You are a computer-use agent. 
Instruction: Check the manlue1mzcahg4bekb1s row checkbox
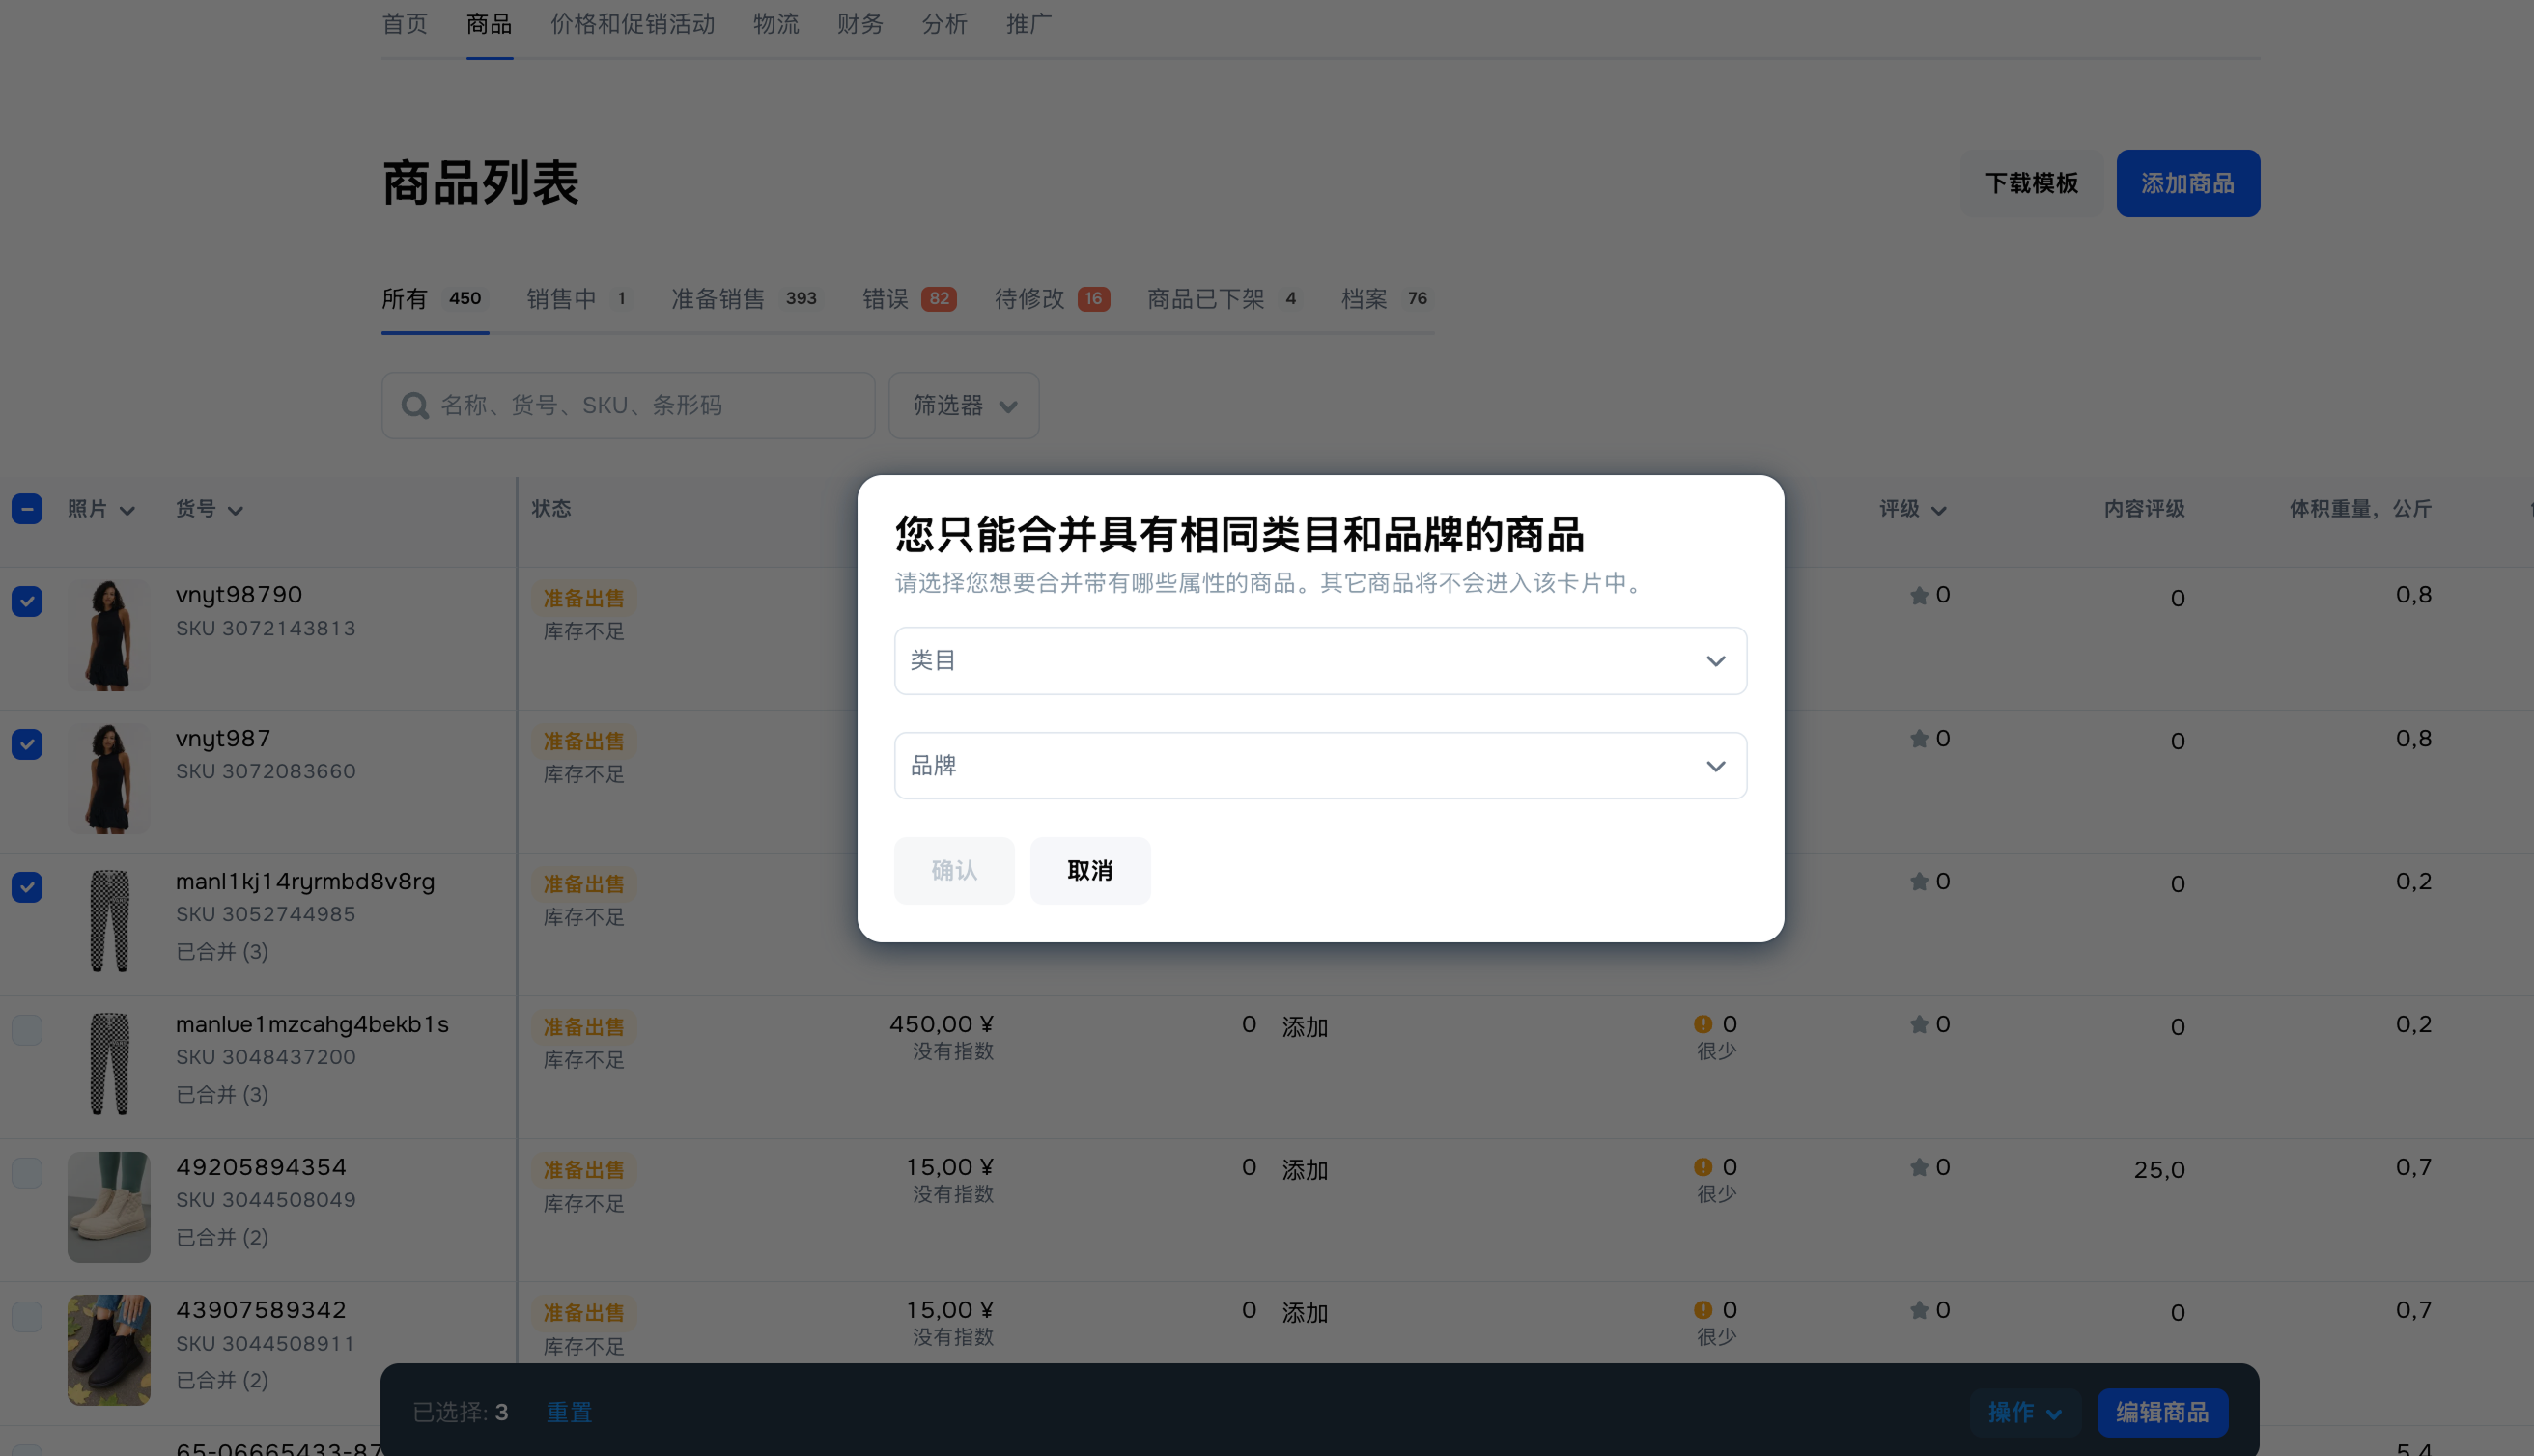(27, 1030)
